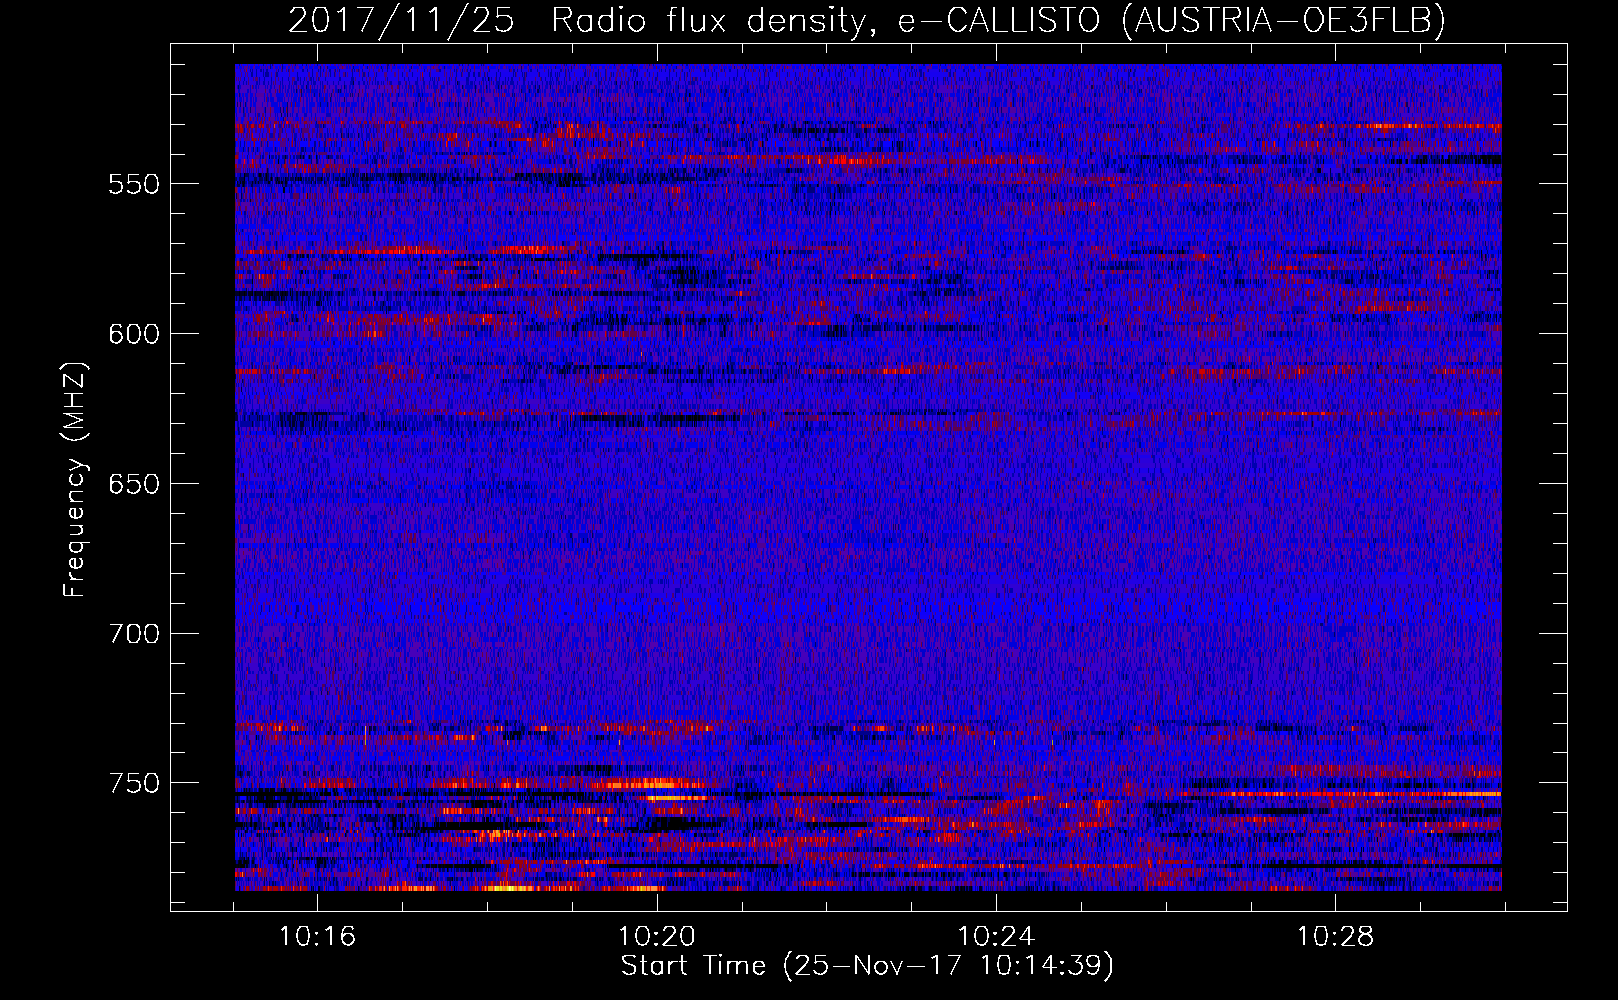Click the Start Time axis caption
The width and height of the screenshot is (1618, 1000).
tap(867, 966)
